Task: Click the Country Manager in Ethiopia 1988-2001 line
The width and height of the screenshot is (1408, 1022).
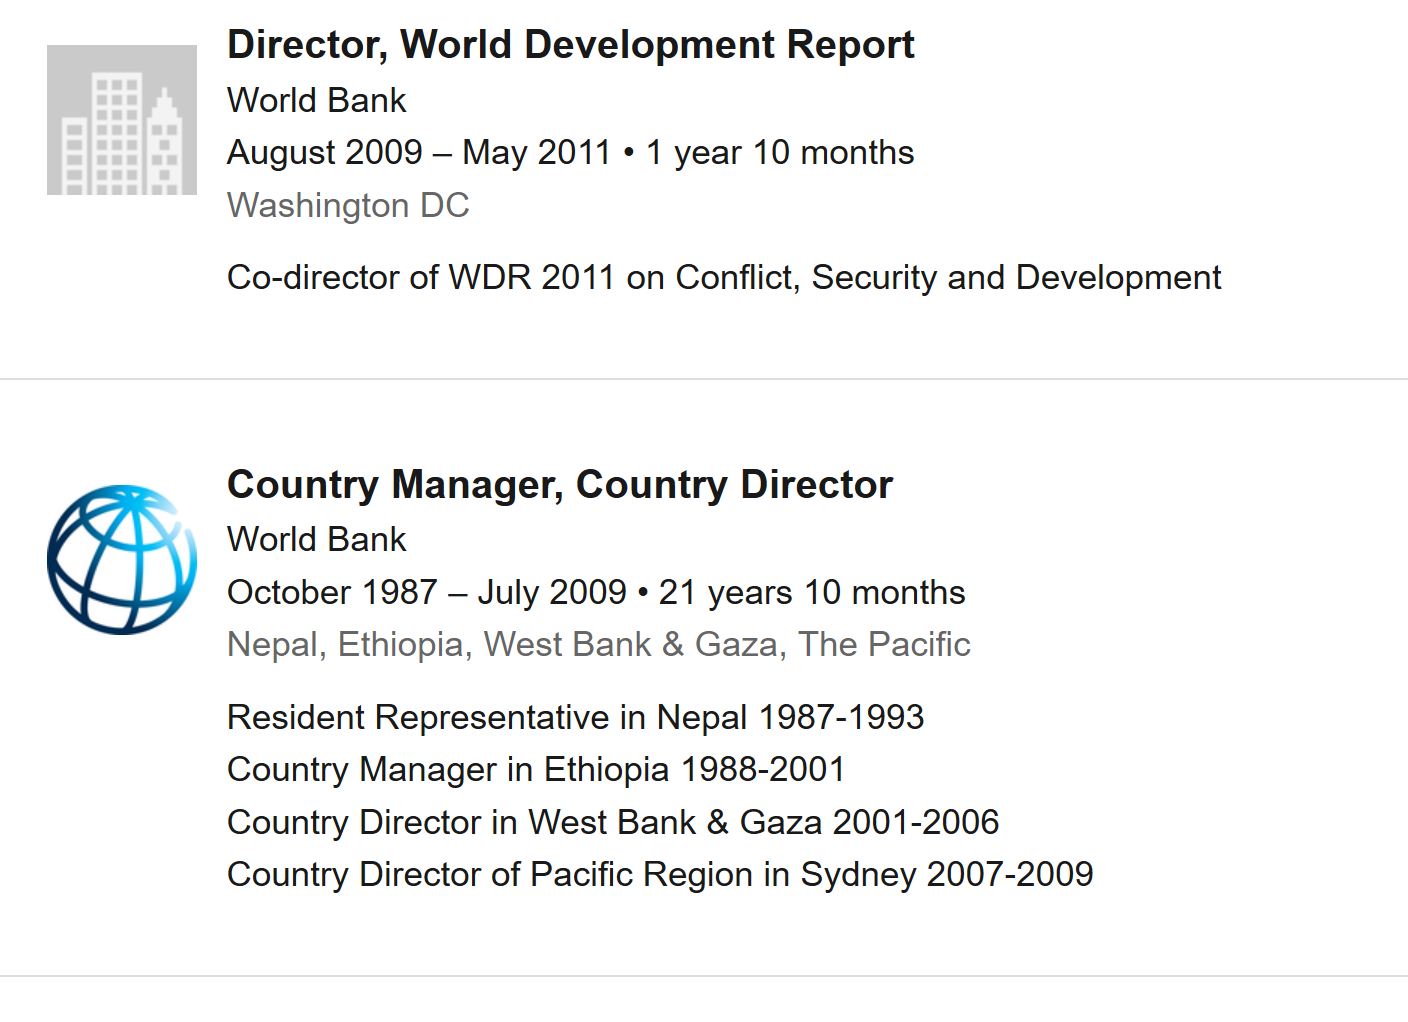Action: click(536, 770)
